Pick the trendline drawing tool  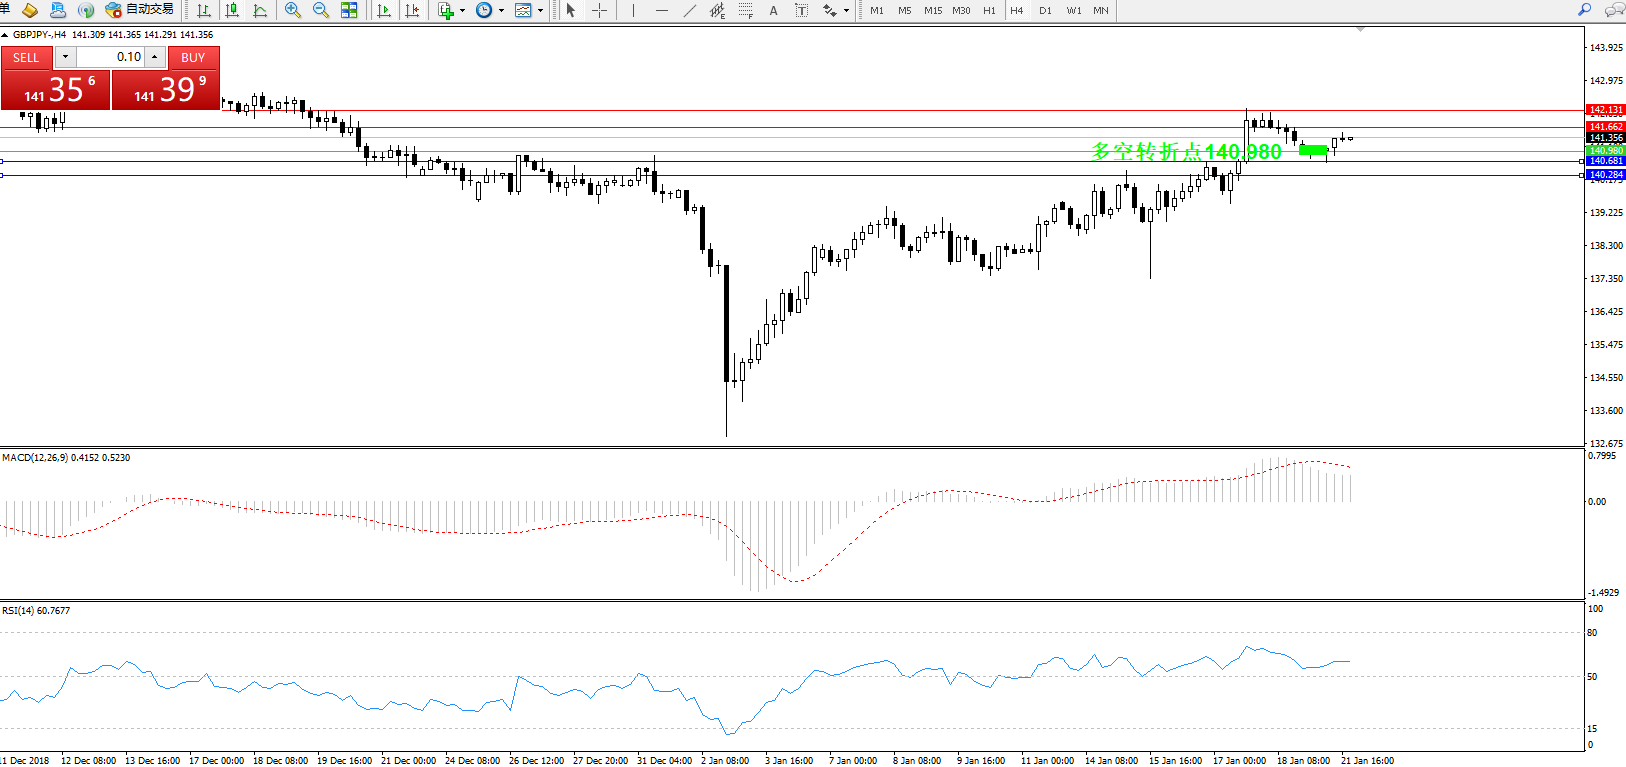click(689, 10)
